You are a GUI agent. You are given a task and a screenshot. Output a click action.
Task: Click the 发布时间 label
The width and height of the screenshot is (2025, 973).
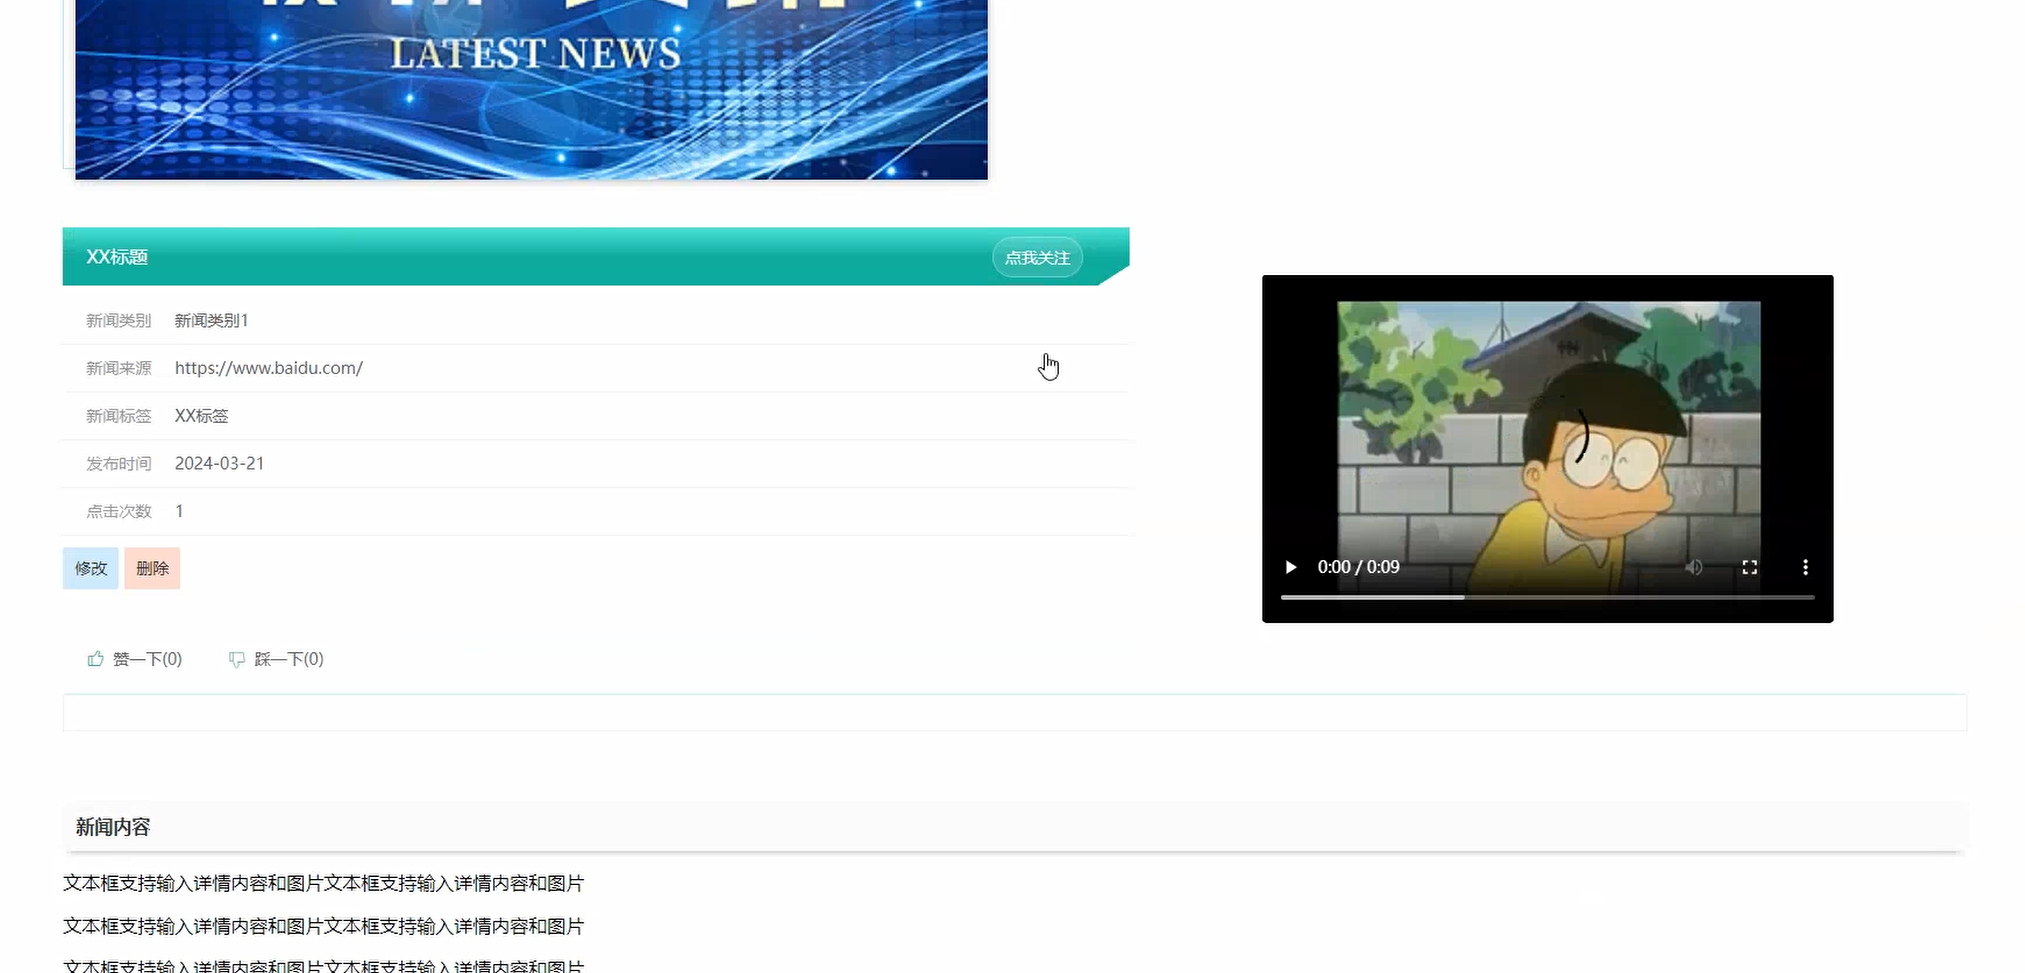(x=119, y=463)
